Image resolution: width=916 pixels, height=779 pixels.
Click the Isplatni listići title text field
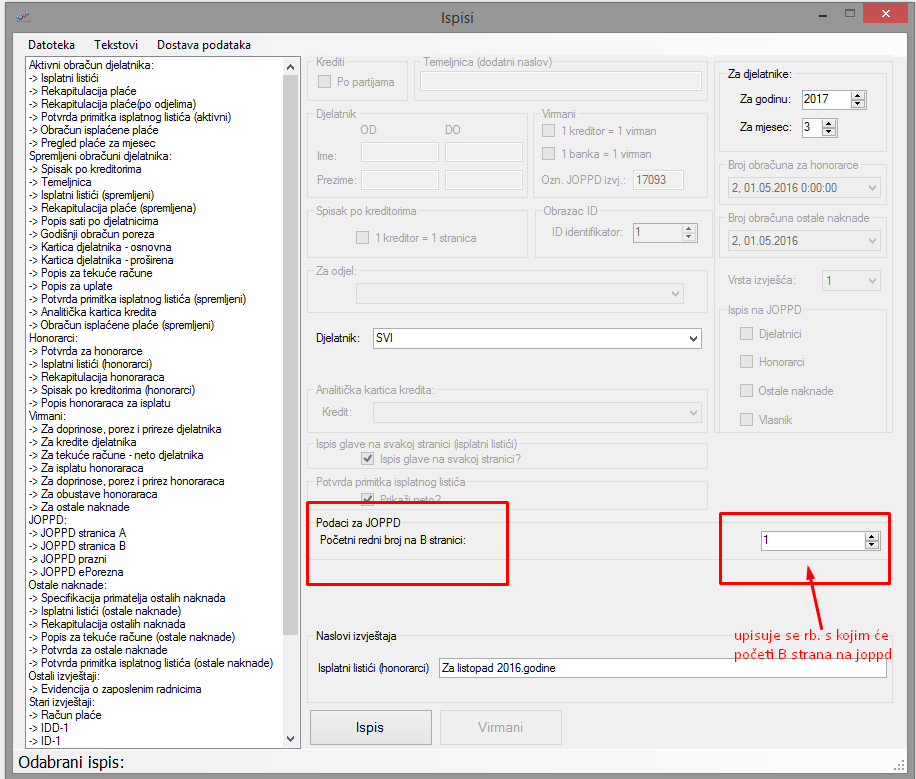[662, 667]
